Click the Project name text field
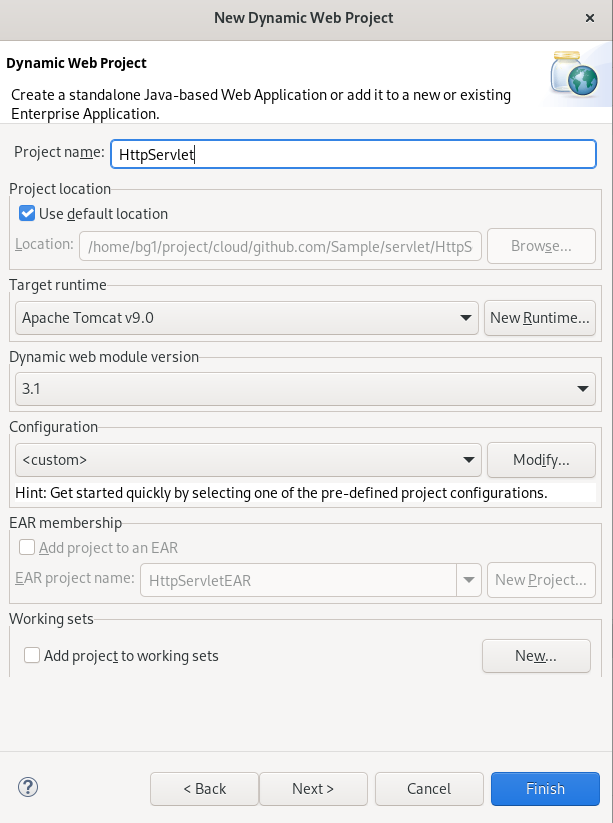Viewport: 613px width, 823px height. coord(353,154)
